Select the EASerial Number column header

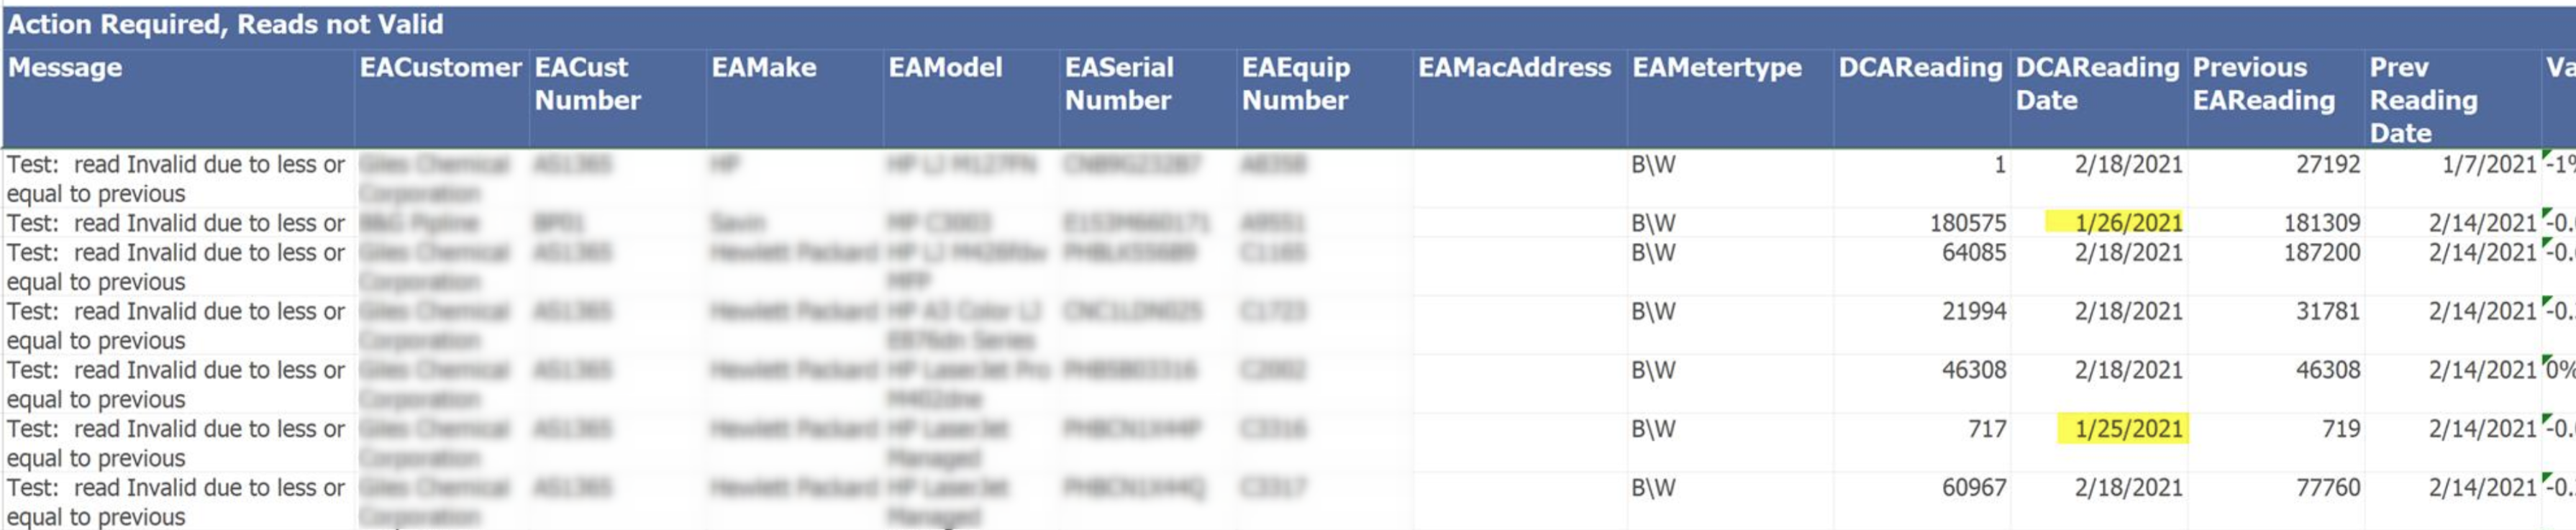(1148, 99)
